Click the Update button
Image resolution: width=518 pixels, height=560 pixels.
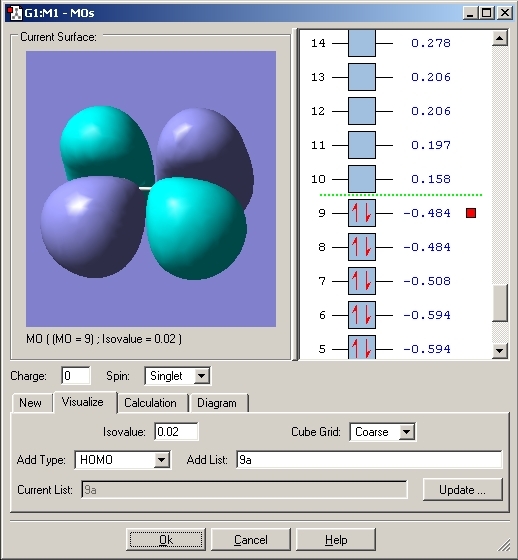463,490
